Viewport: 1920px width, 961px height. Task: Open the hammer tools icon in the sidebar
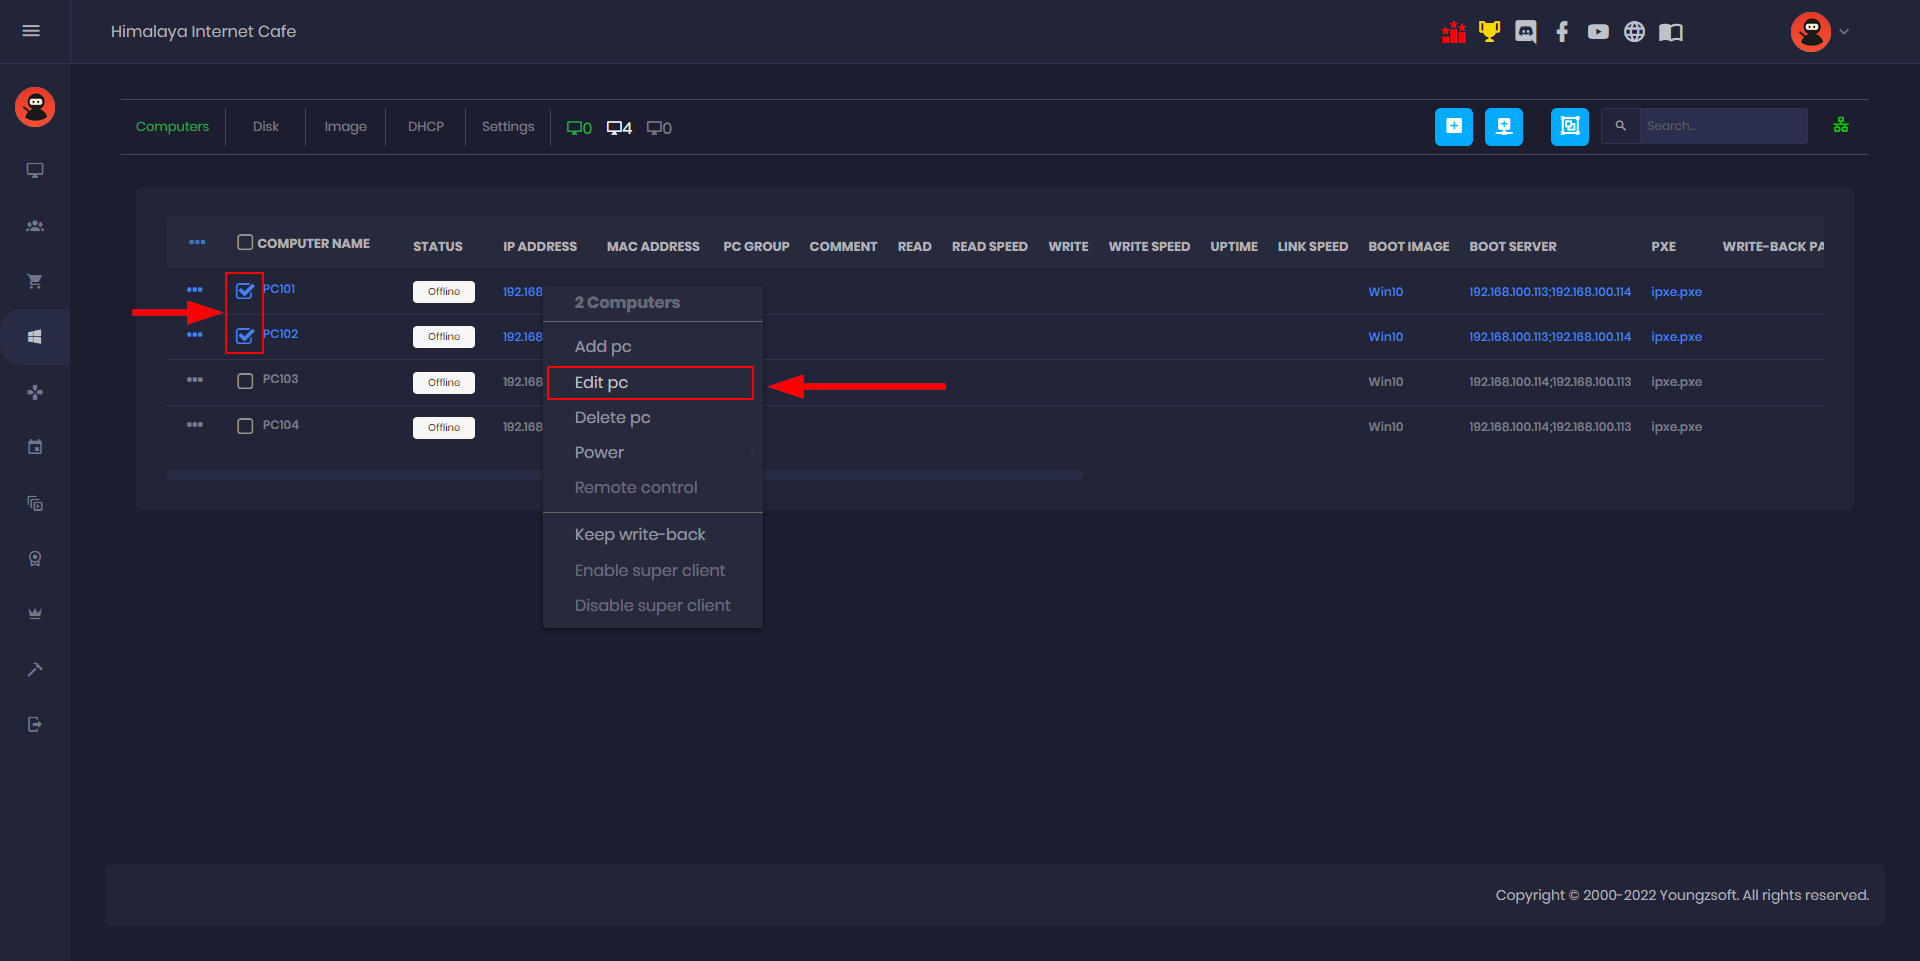click(x=34, y=669)
